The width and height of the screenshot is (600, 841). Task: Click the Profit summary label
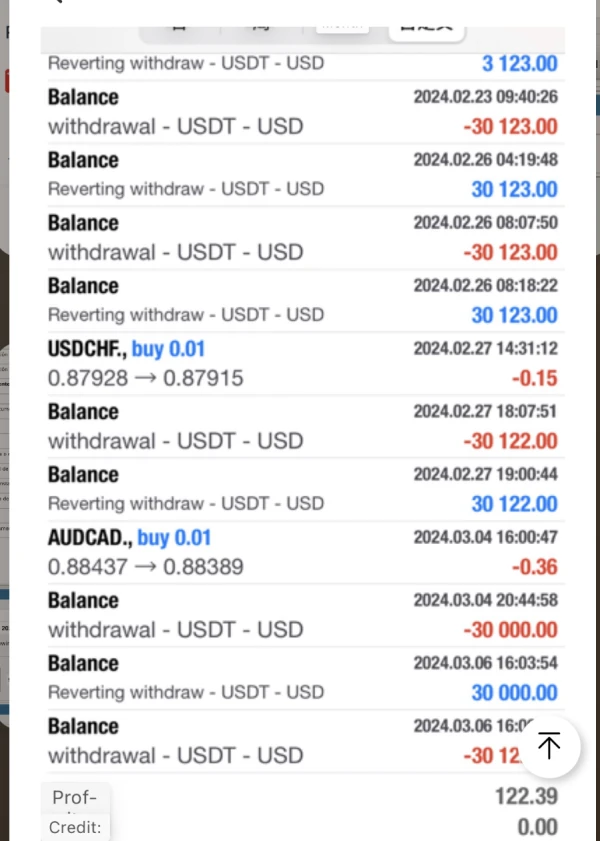(75, 798)
